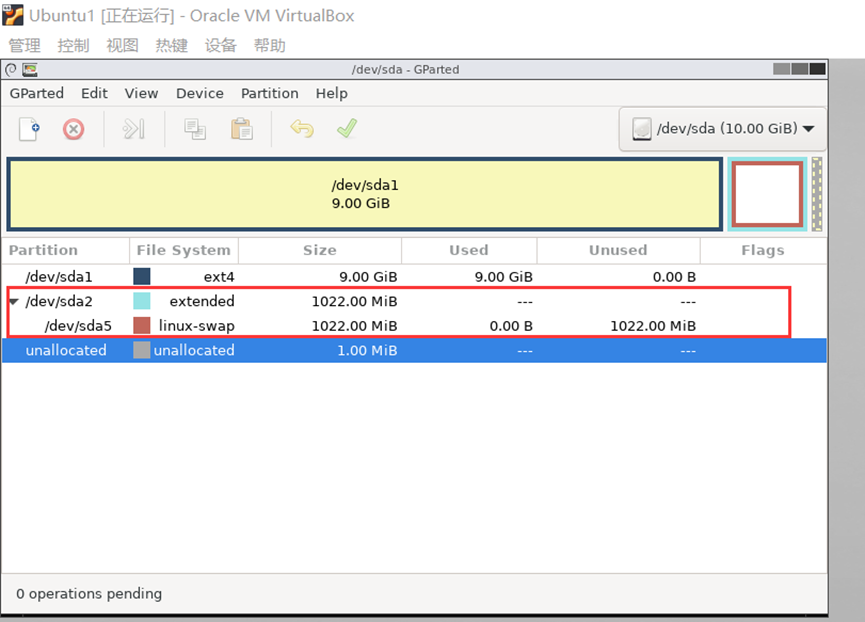Sort by the Size column header

pyautogui.click(x=320, y=250)
